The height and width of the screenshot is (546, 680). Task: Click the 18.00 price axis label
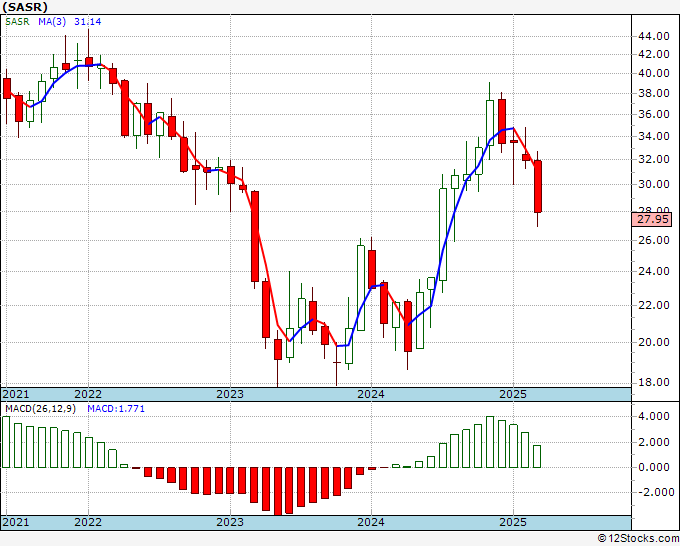point(654,382)
